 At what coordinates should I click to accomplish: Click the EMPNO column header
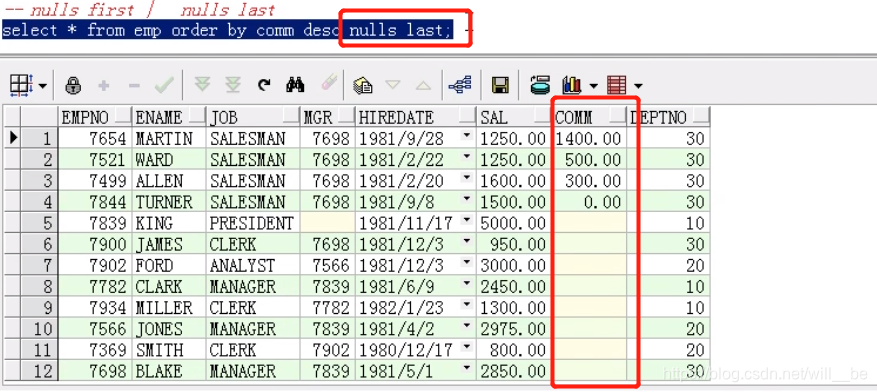[95, 117]
